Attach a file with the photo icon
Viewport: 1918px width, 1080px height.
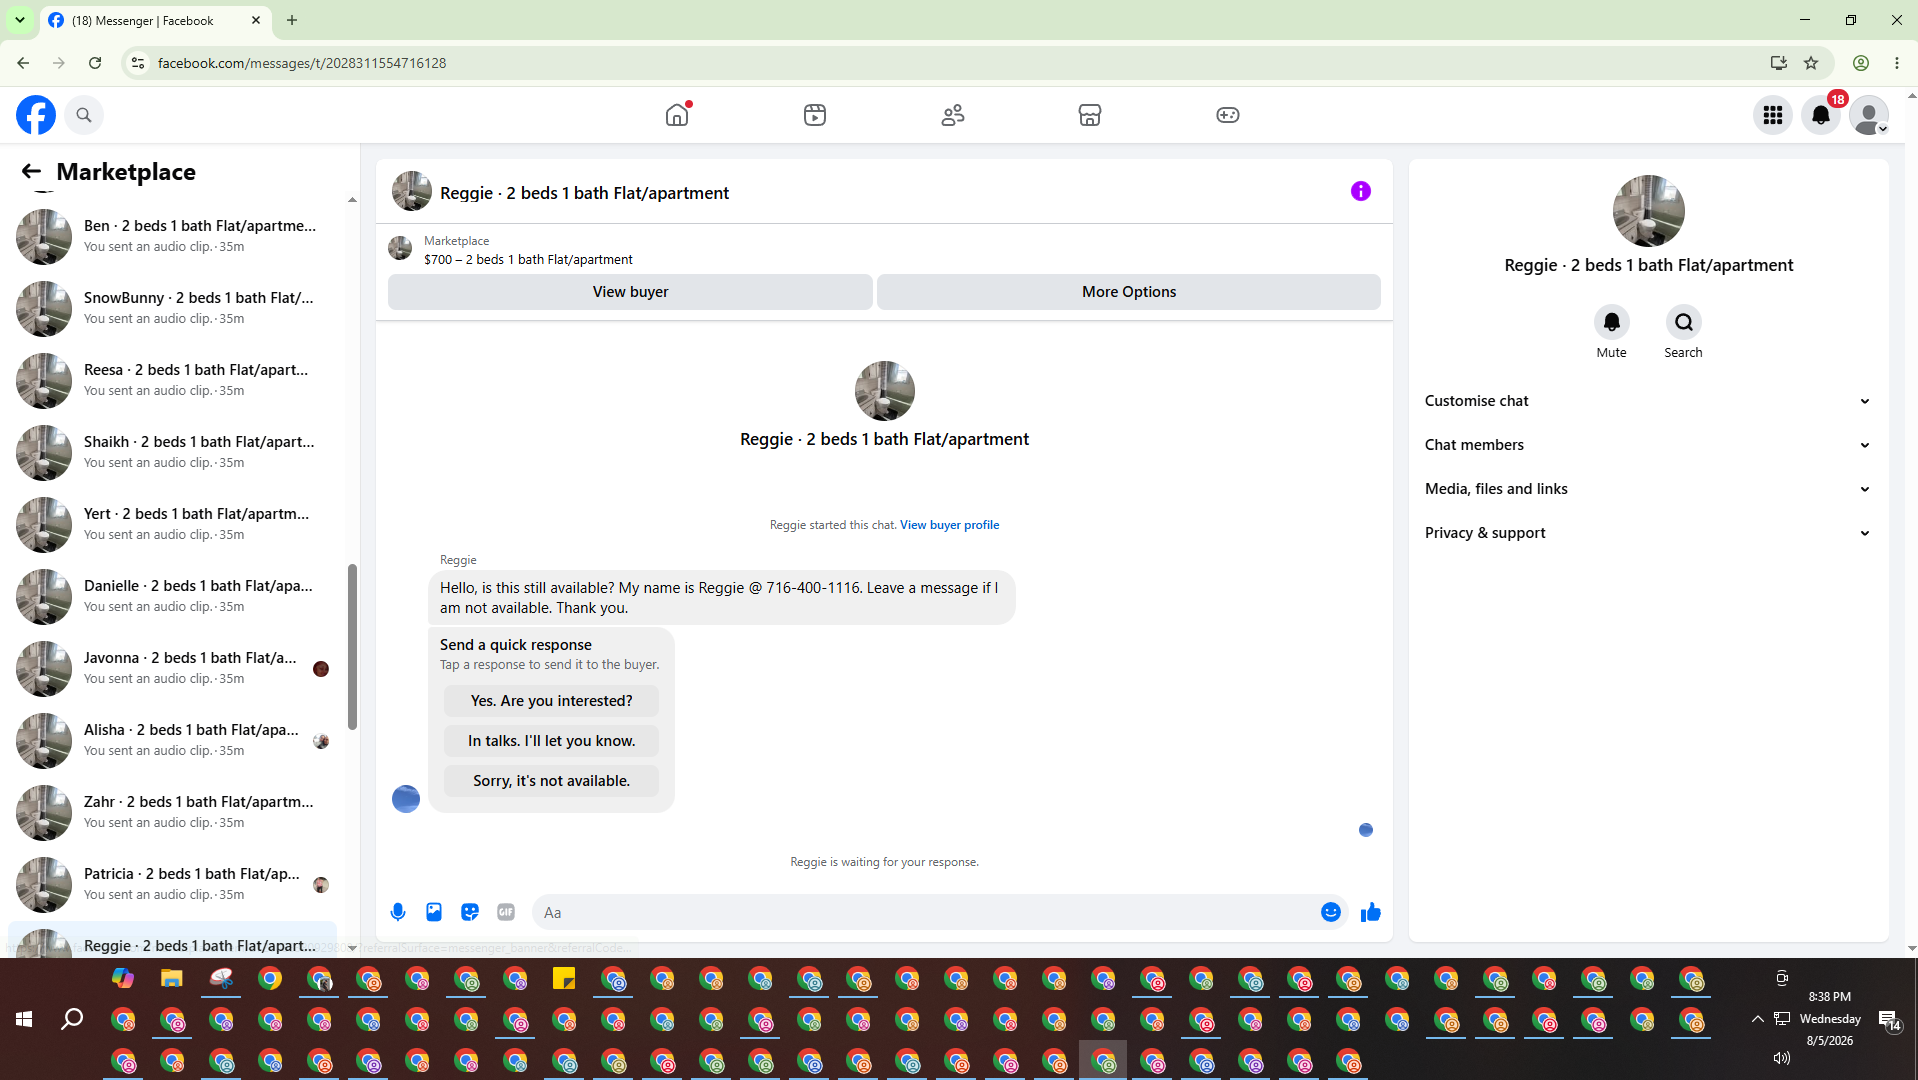tap(434, 912)
